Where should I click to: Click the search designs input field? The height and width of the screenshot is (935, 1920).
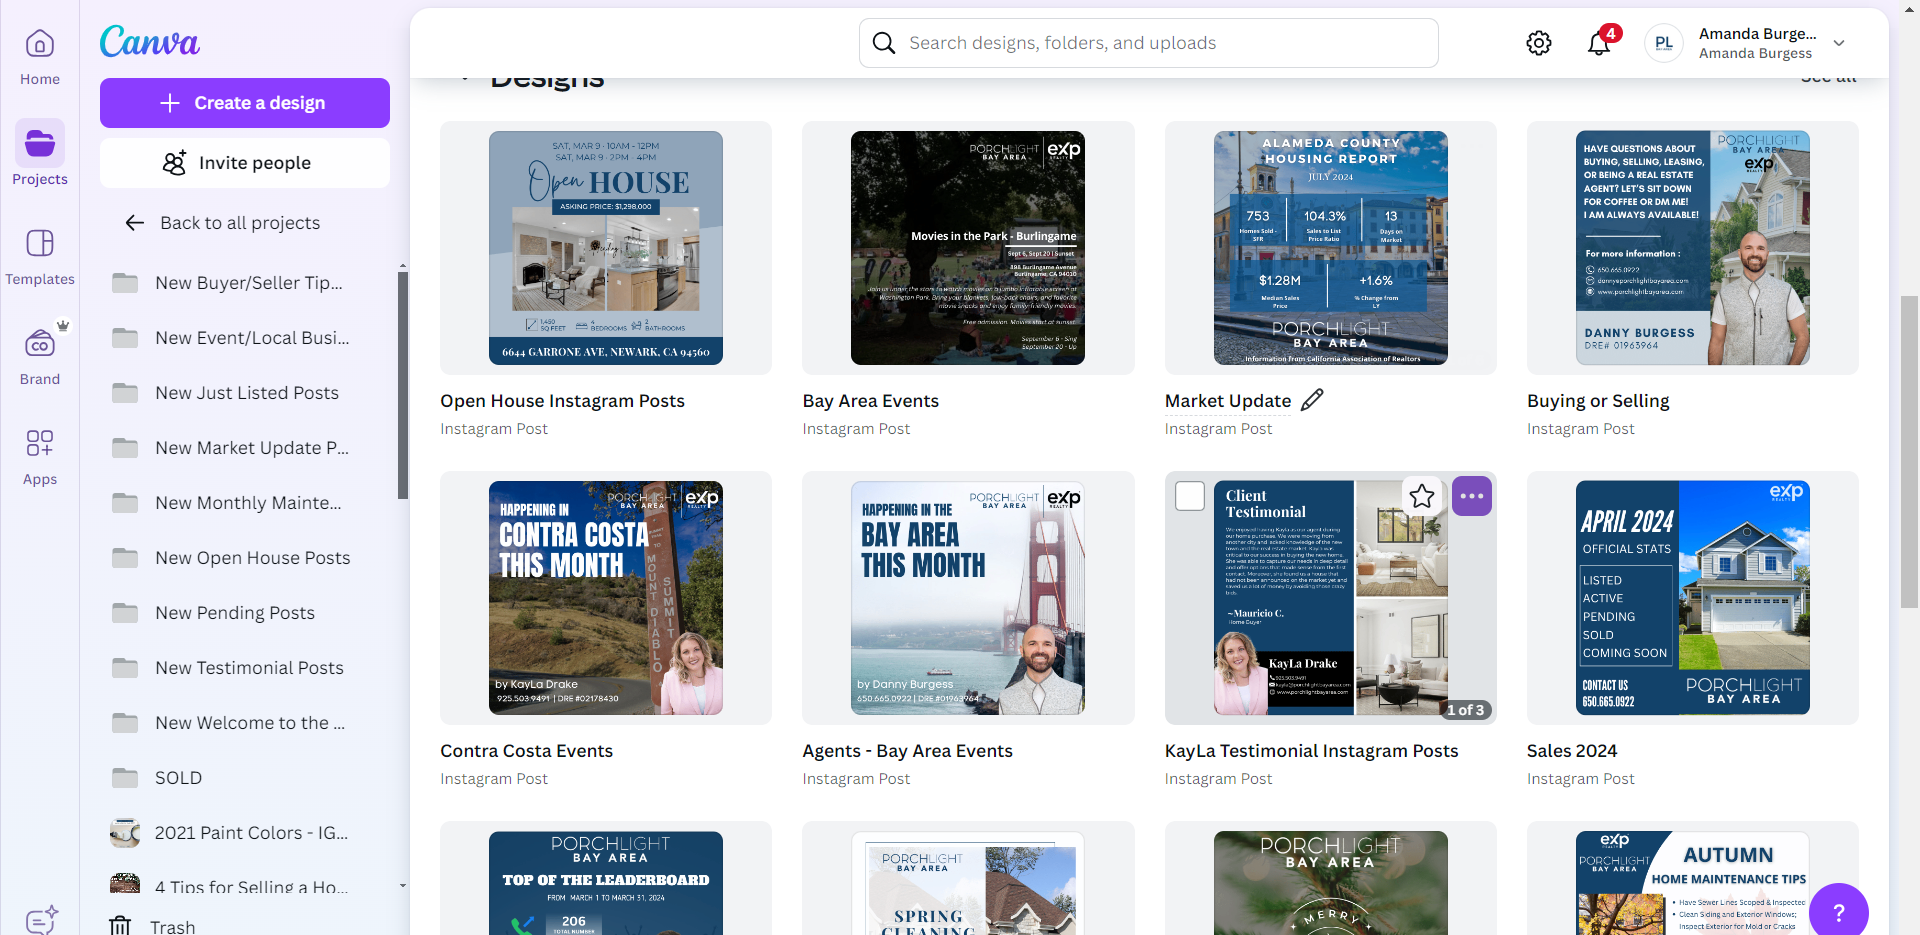[1149, 43]
